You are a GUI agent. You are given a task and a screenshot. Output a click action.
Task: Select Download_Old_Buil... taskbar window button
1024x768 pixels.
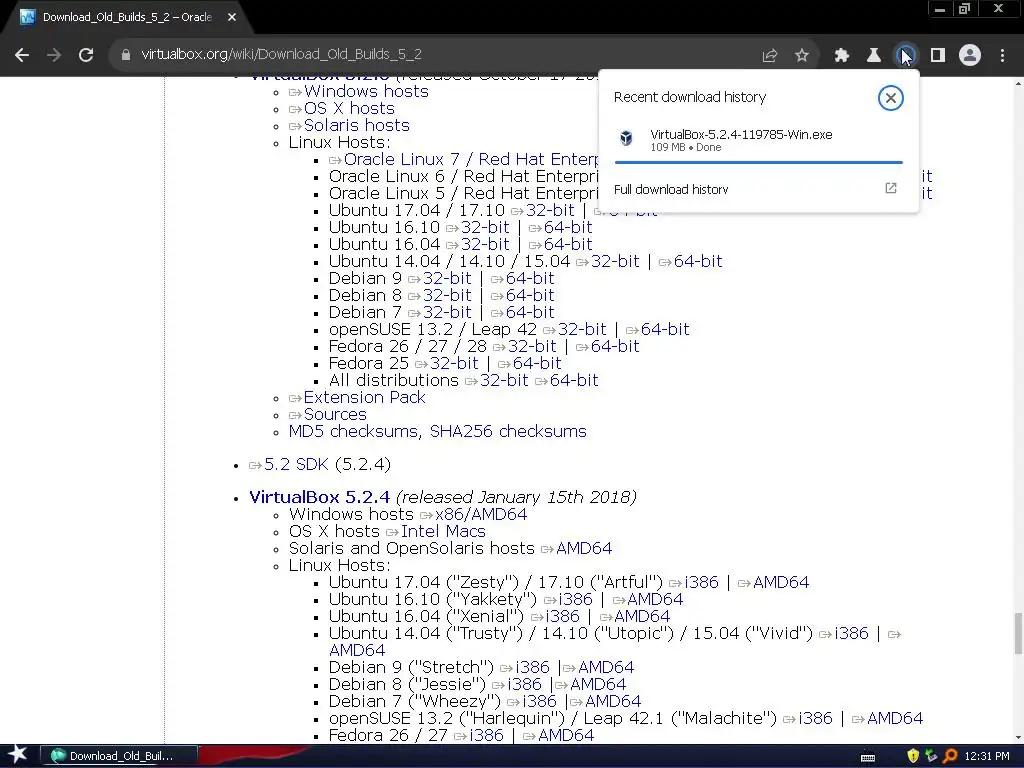coord(119,756)
